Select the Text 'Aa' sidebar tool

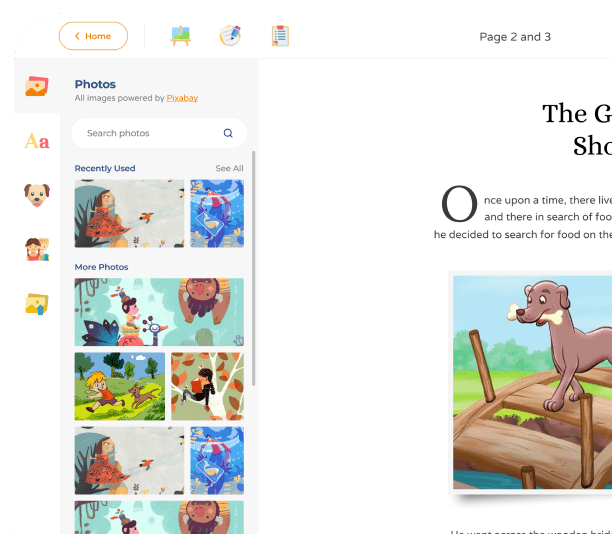(37, 141)
